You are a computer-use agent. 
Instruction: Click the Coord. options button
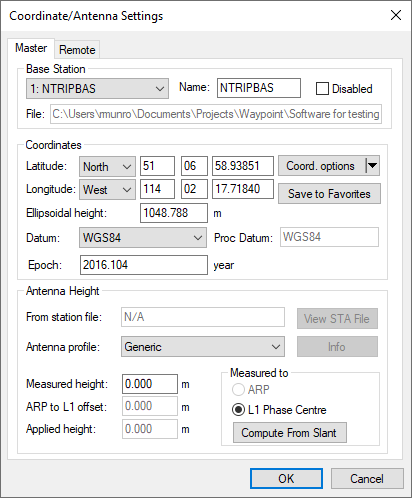tap(322, 166)
